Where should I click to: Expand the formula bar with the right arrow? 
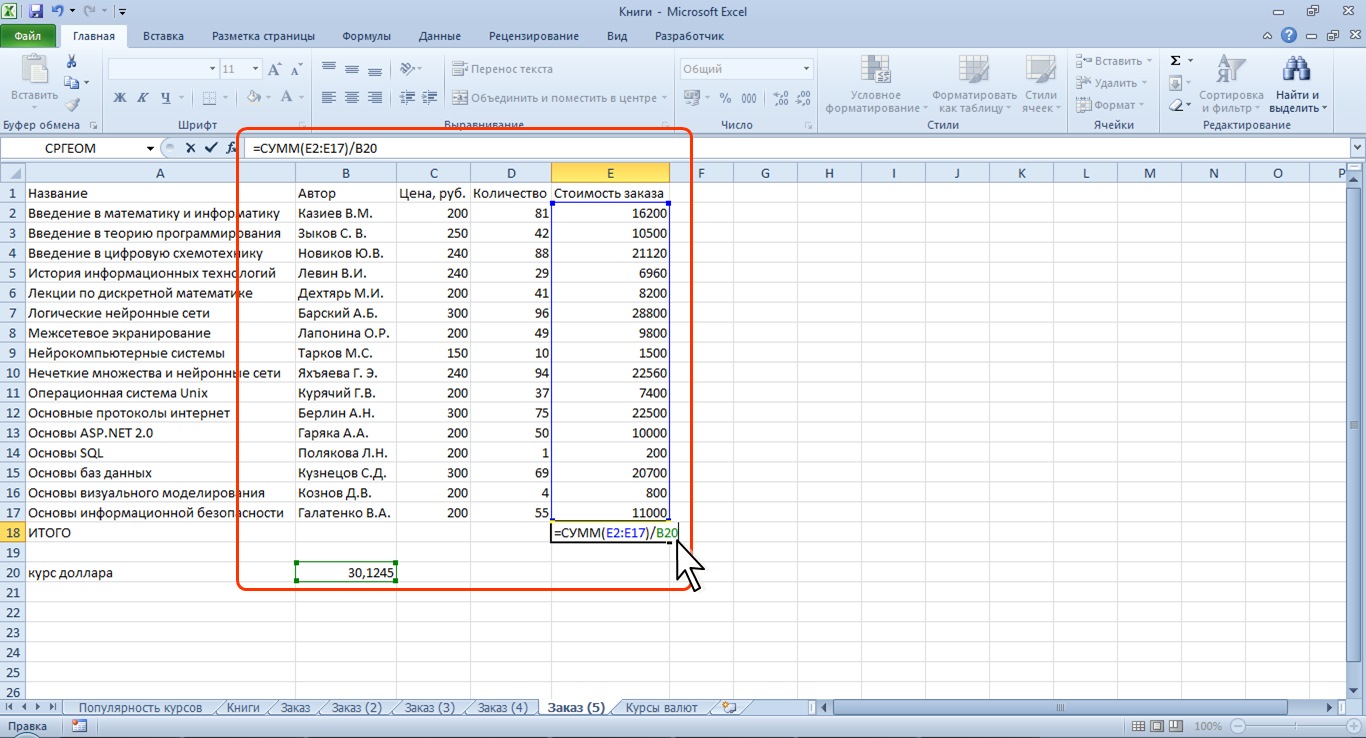point(1357,148)
